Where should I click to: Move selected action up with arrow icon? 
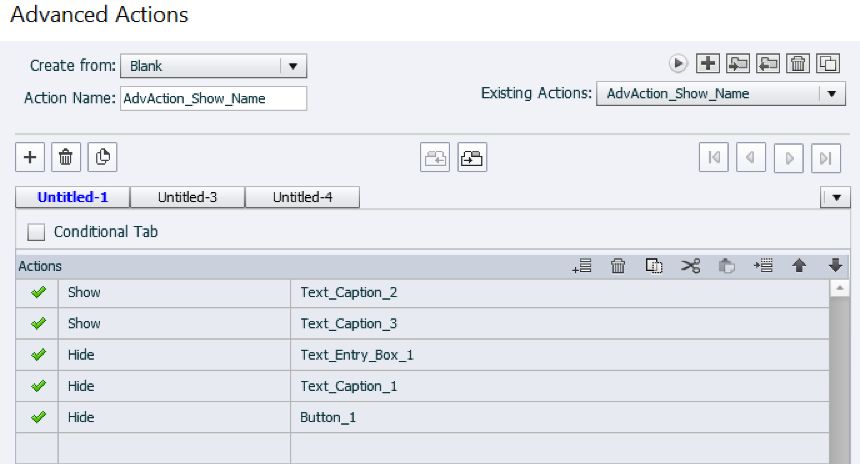coord(799,266)
